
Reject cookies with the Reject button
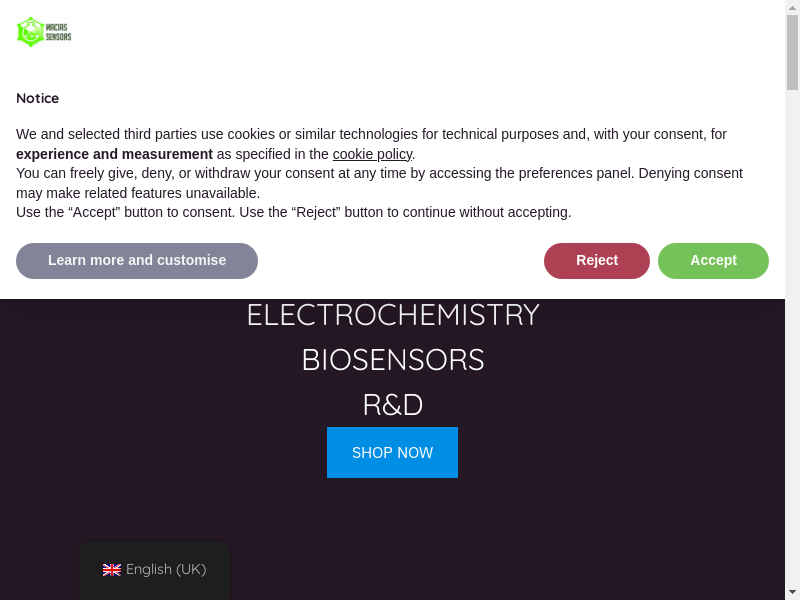pos(597,261)
